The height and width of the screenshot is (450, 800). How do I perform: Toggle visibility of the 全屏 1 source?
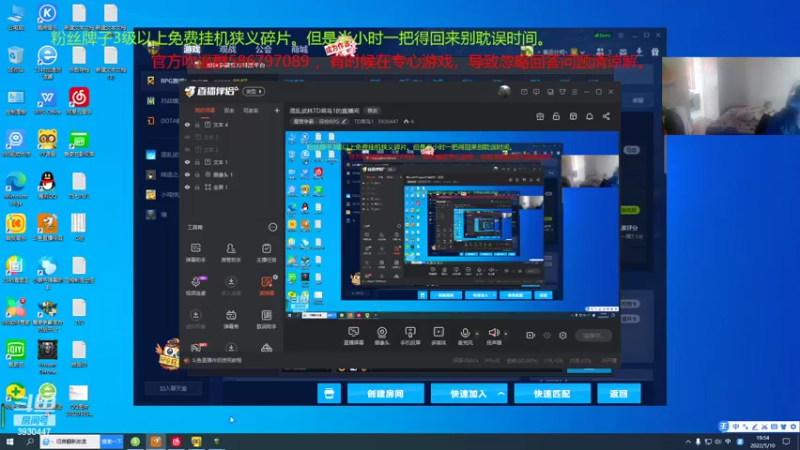(187, 187)
